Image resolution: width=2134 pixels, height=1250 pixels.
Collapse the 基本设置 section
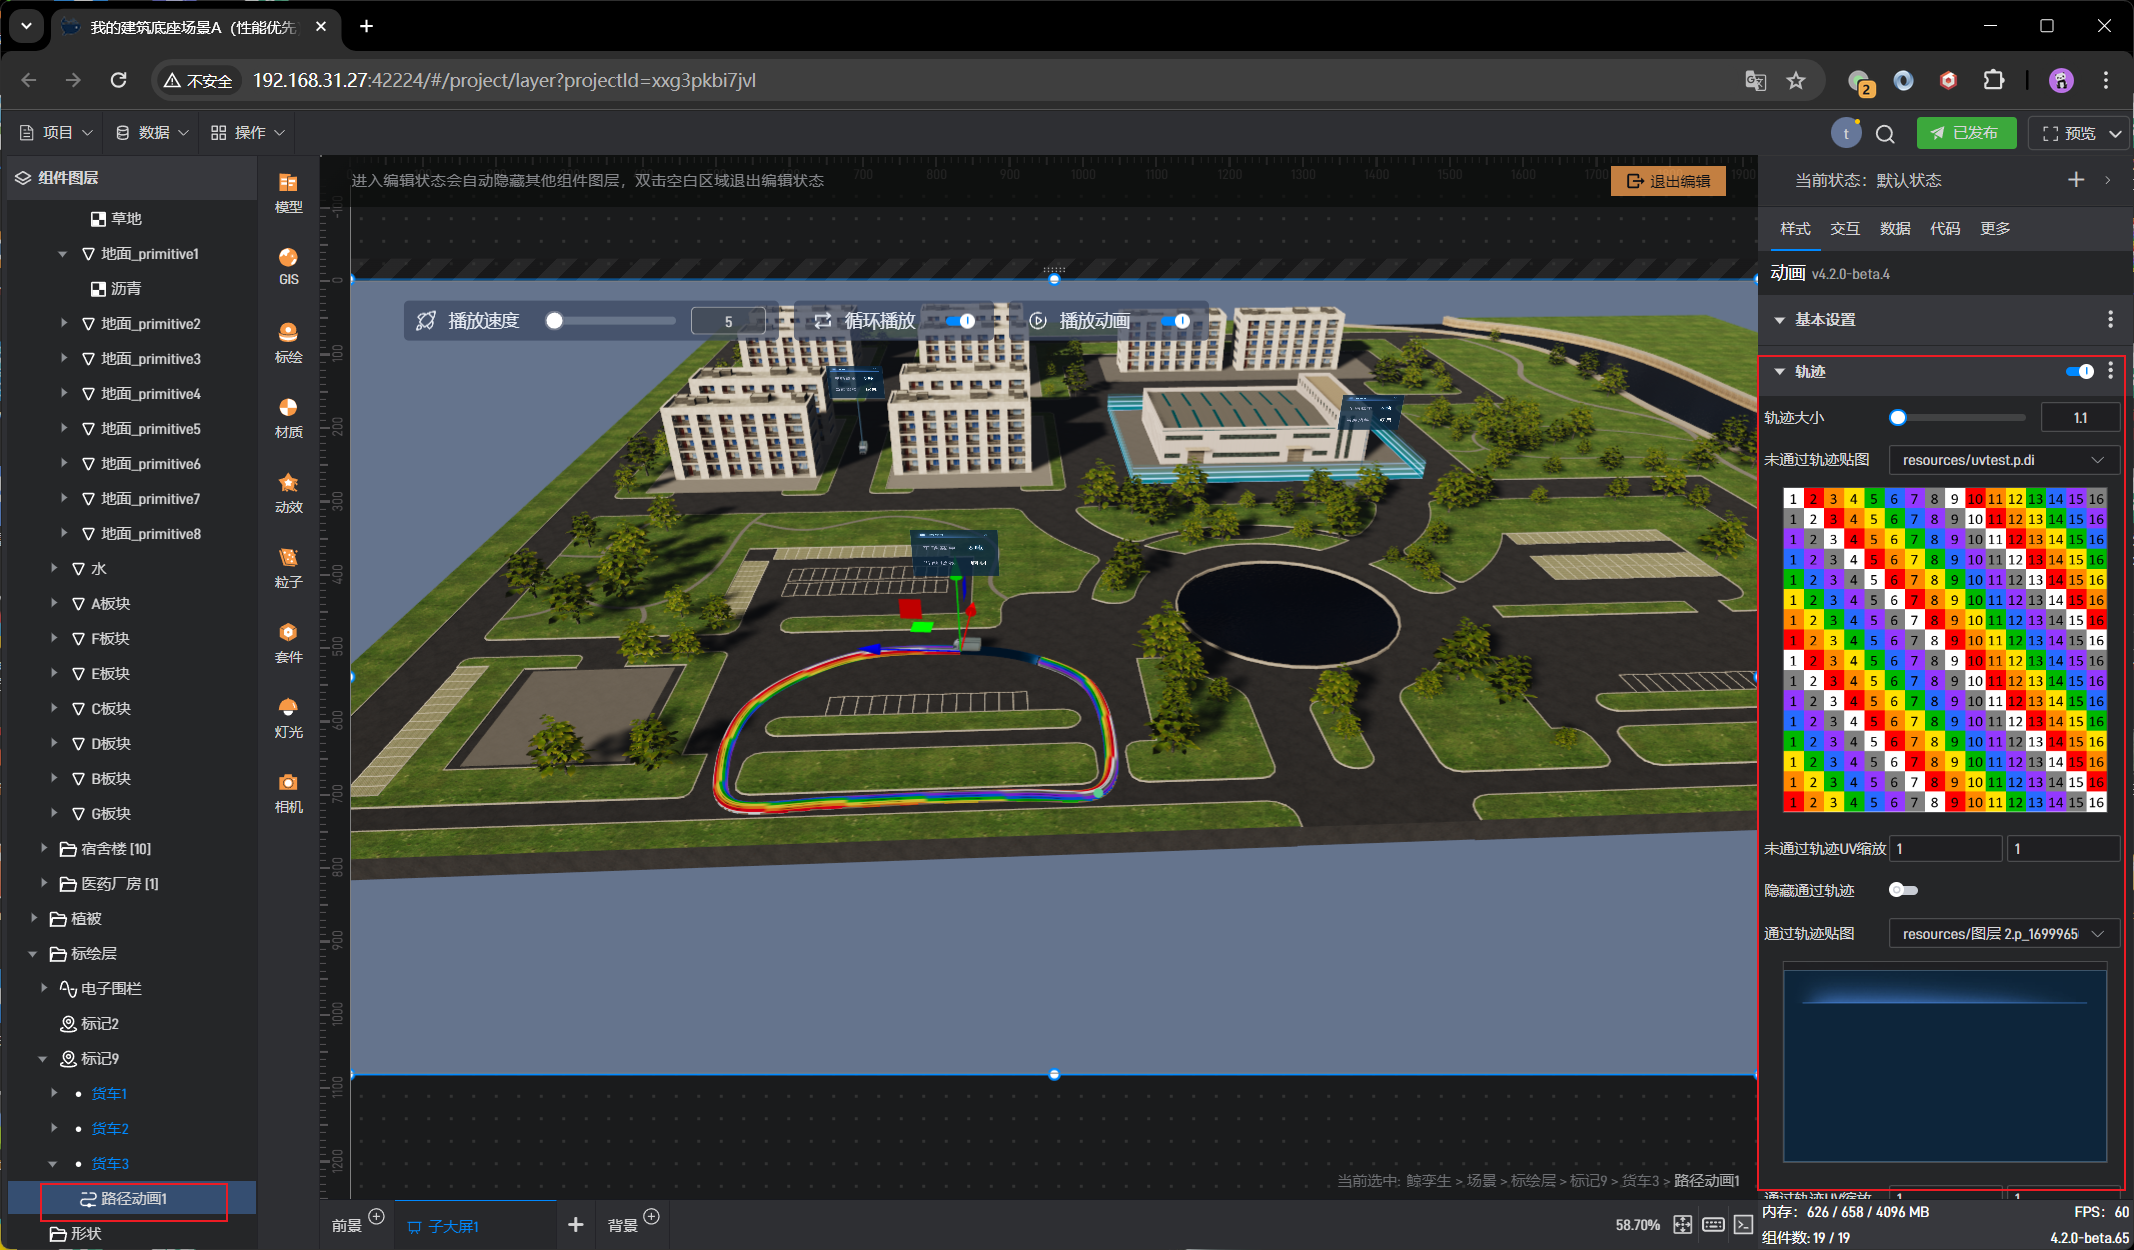1780,320
